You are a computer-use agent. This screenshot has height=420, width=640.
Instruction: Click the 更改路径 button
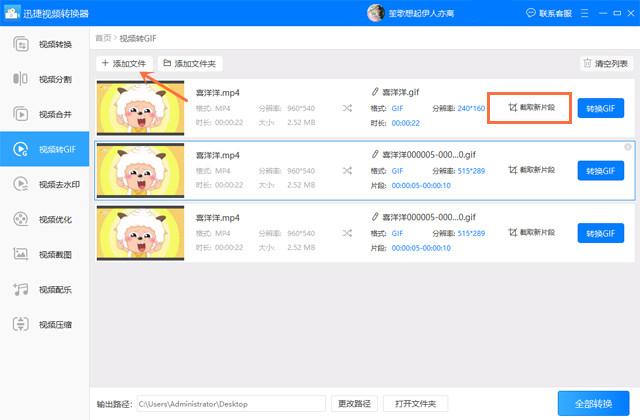pyautogui.click(x=354, y=404)
